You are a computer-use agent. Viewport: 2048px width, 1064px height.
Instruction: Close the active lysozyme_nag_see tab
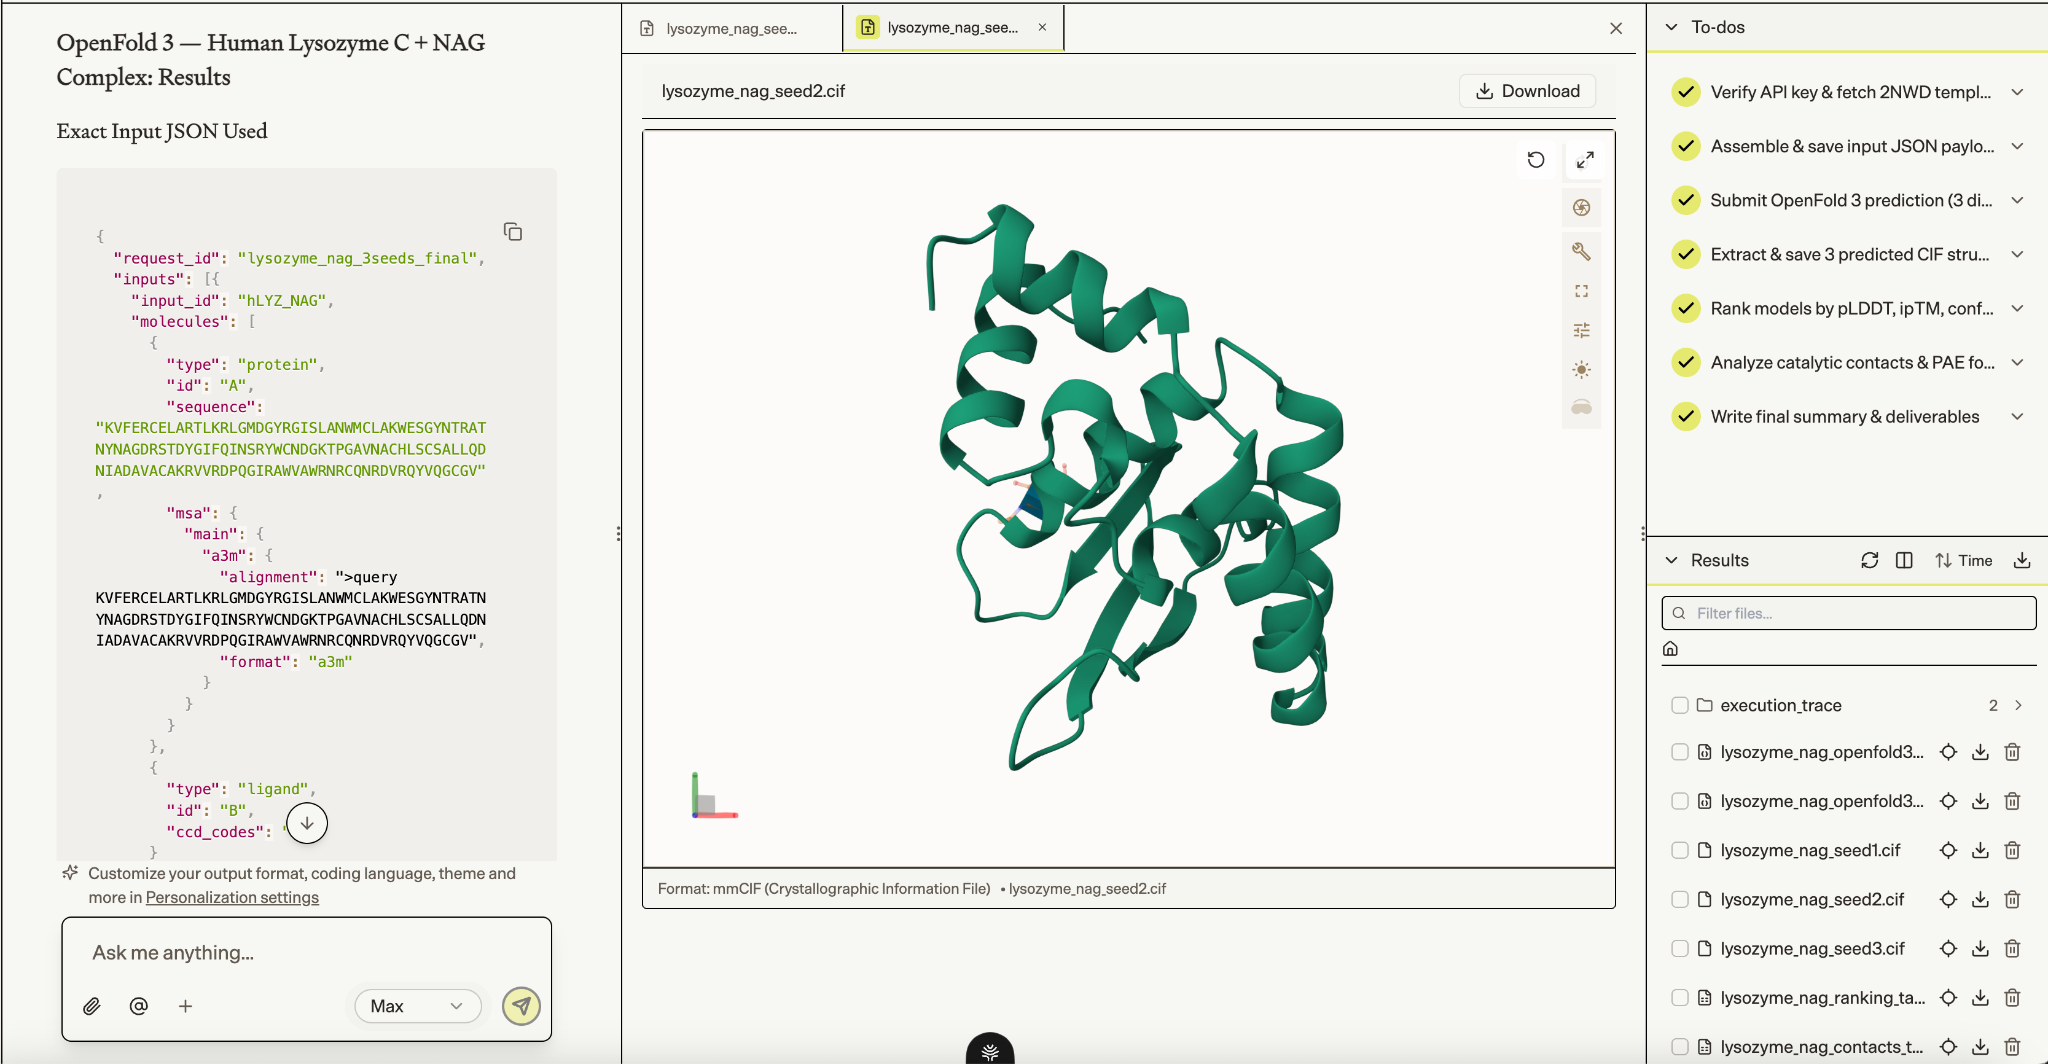pyautogui.click(x=1042, y=27)
